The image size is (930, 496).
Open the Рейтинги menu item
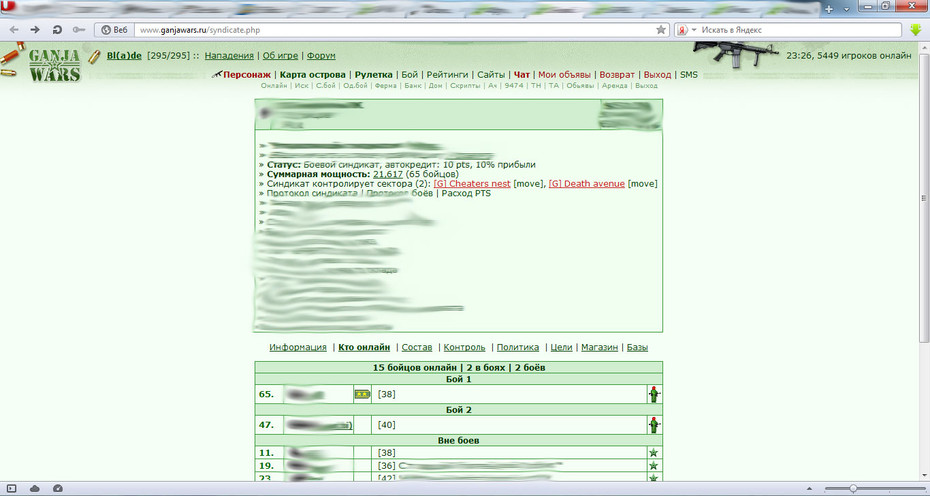coord(447,75)
